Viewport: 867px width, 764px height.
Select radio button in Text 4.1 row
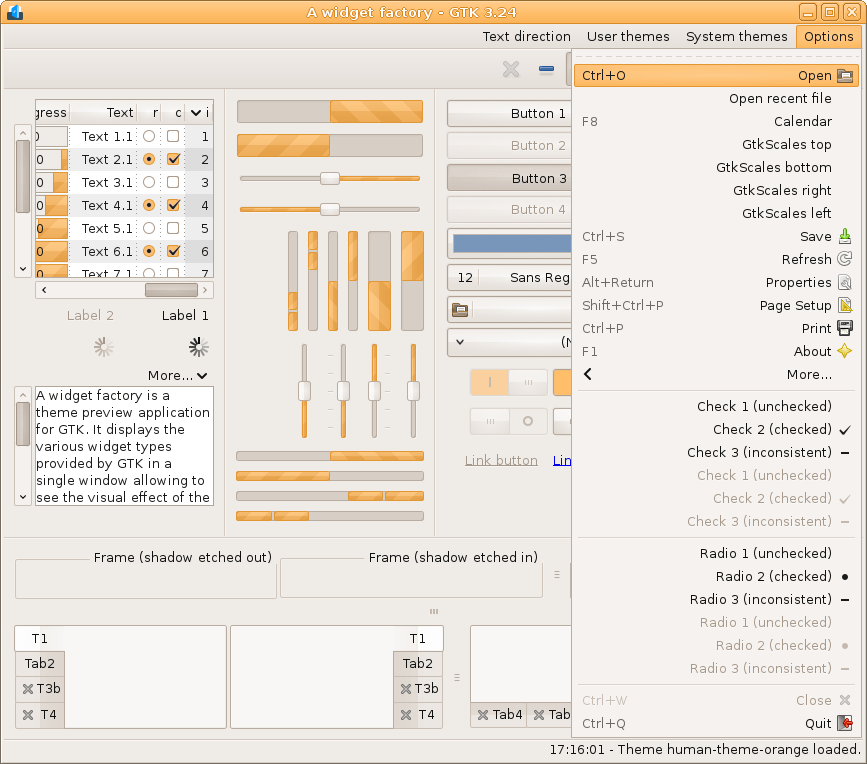(149, 205)
